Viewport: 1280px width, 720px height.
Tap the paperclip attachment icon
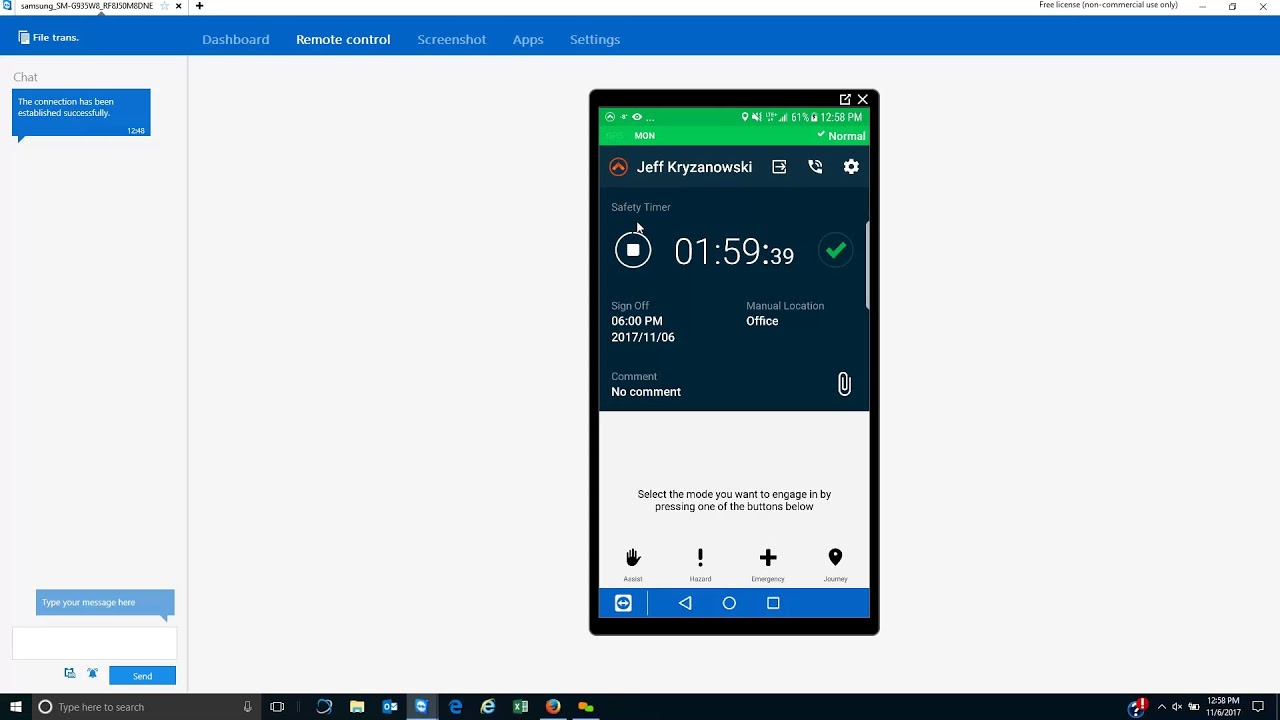[x=844, y=384]
